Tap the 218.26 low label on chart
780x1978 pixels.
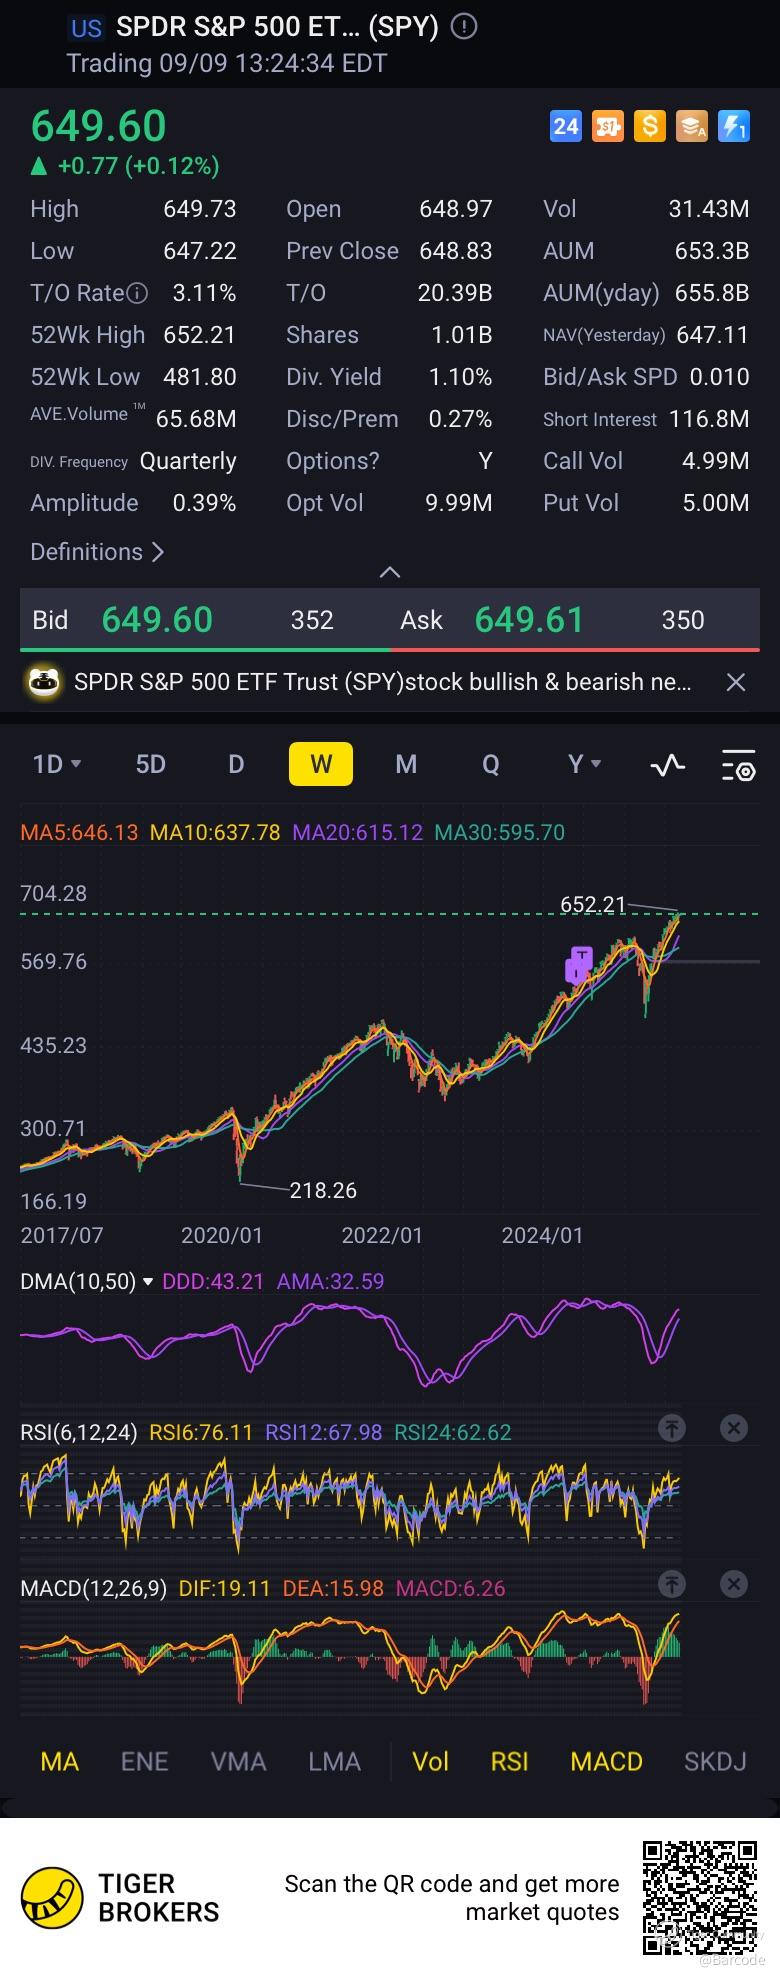pos(323,1190)
